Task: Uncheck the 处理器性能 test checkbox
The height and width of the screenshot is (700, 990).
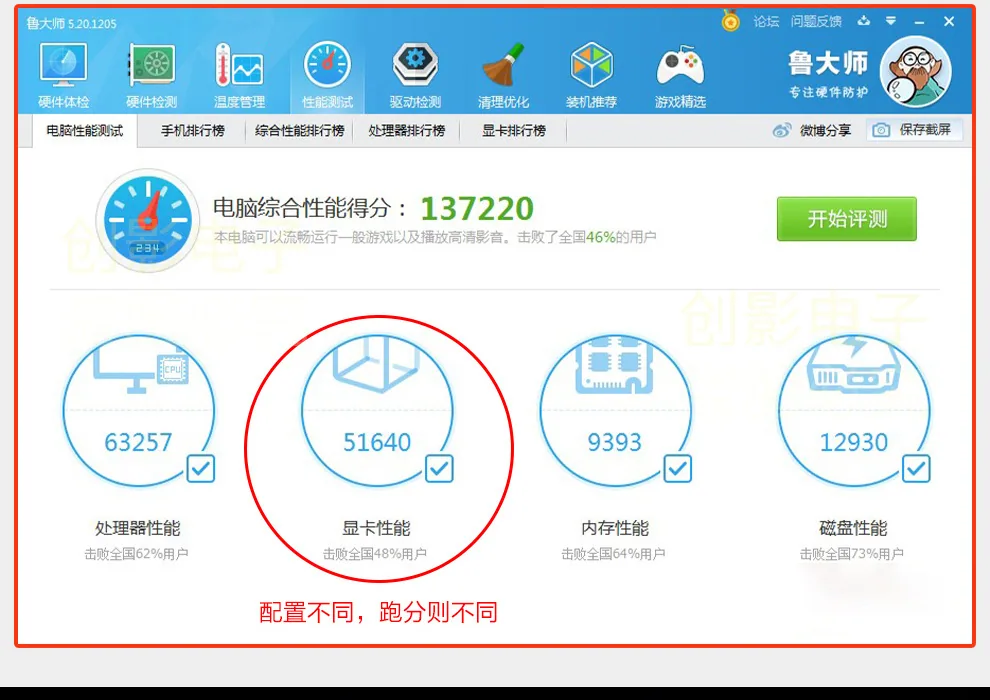Action: [201, 469]
